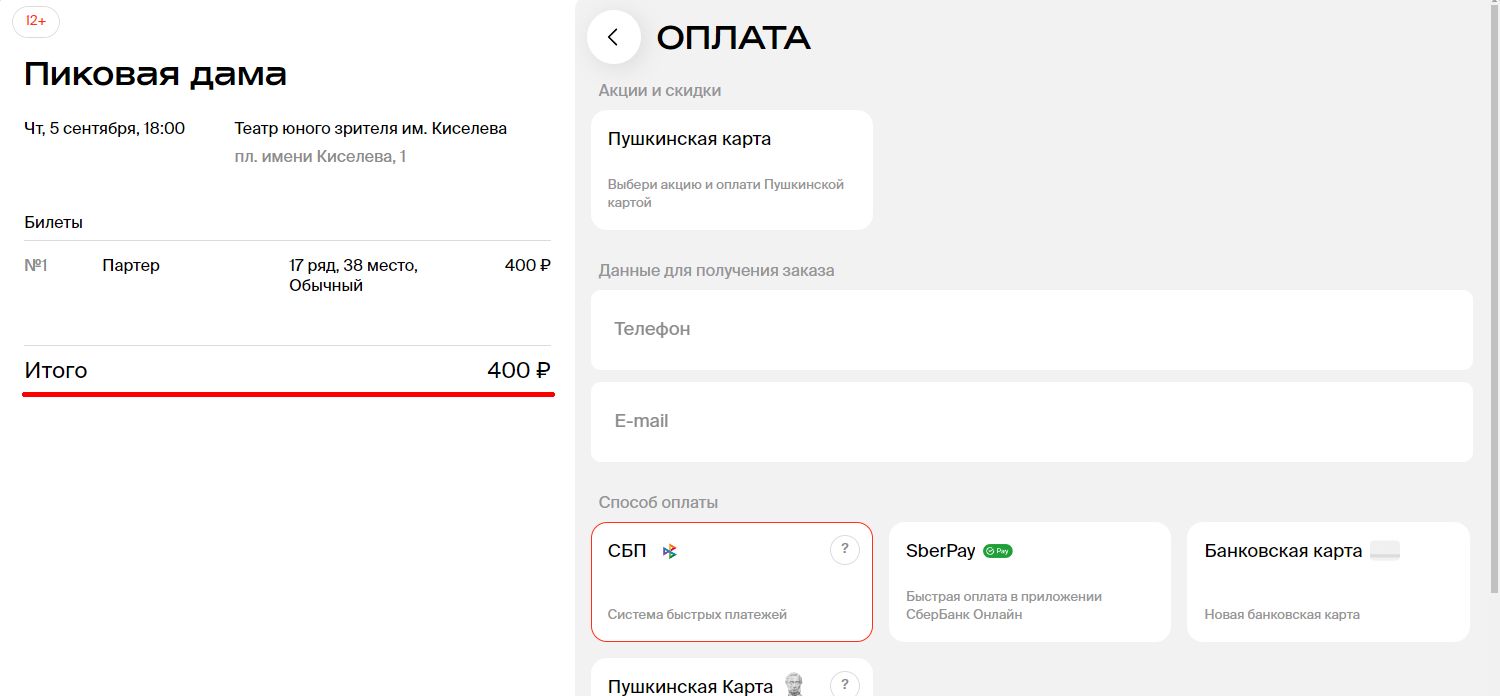Click the Pushkin portrait icon

pyautogui.click(x=795, y=685)
